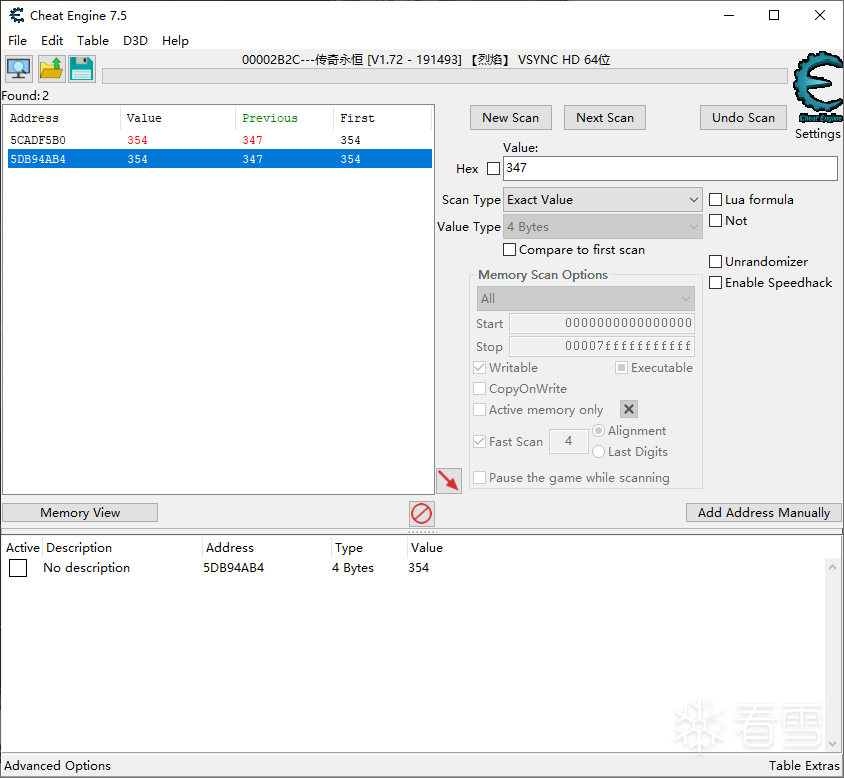Open Table Extras
The height and width of the screenshot is (778, 844).
click(x=804, y=766)
